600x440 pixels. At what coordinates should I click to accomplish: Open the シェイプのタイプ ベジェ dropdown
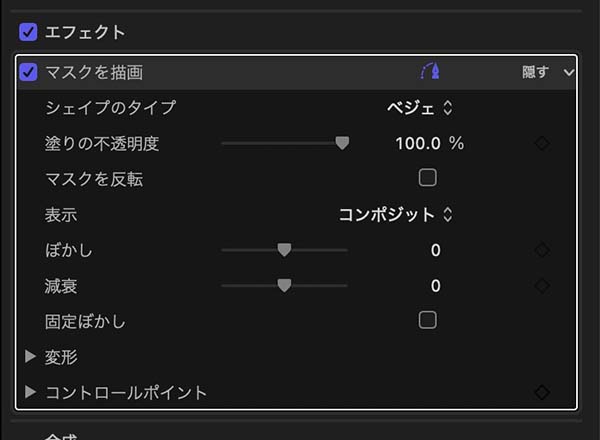420,108
